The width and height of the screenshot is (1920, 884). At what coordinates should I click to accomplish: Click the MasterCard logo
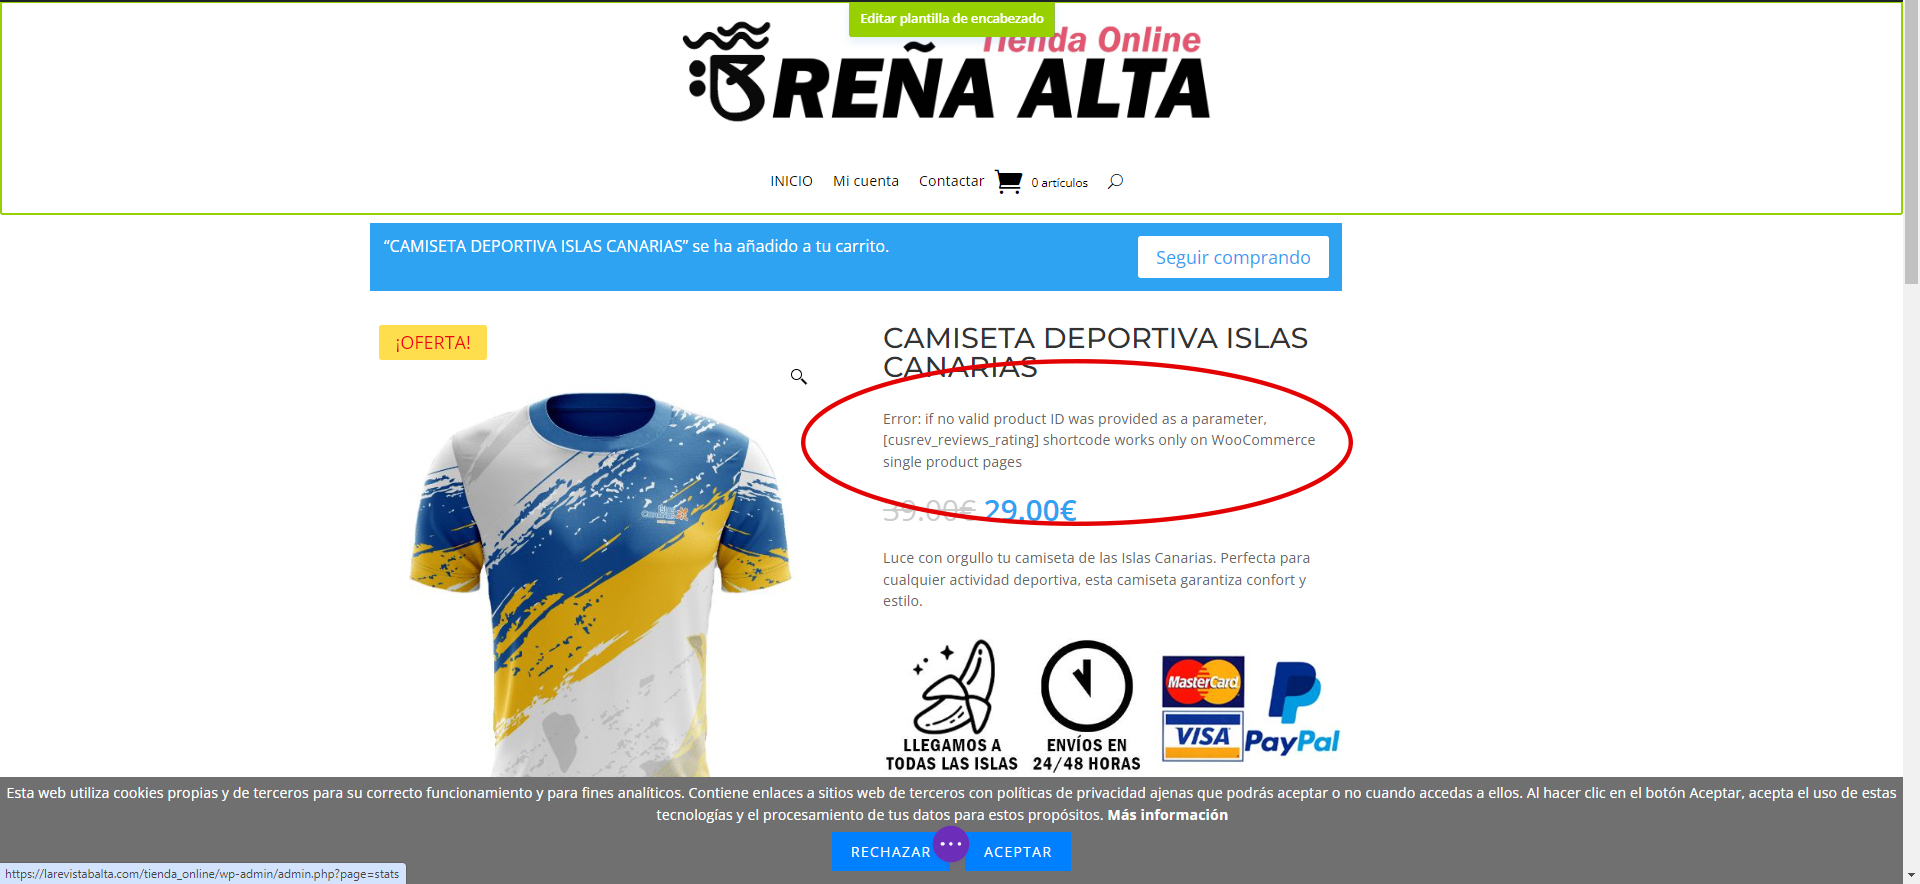tap(1203, 682)
